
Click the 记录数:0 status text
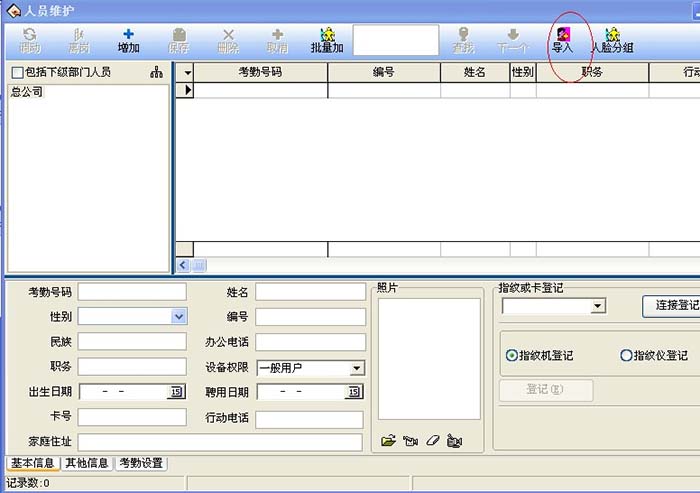pos(28,483)
